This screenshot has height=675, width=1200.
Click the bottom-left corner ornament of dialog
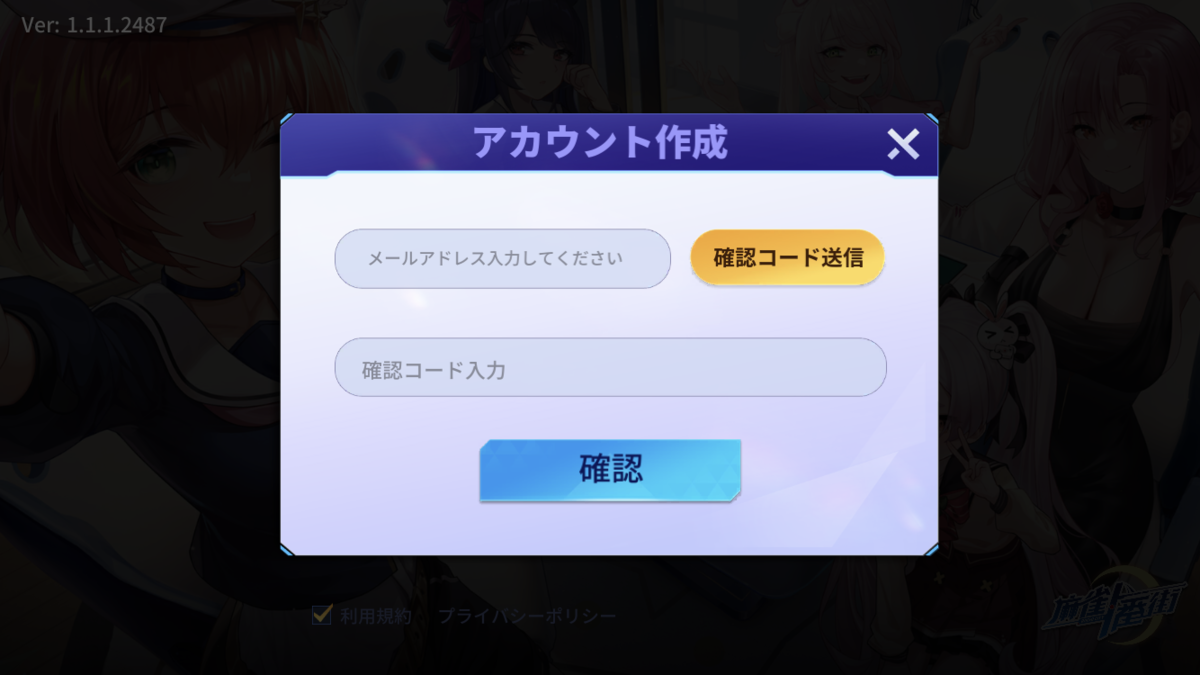(287, 548)
